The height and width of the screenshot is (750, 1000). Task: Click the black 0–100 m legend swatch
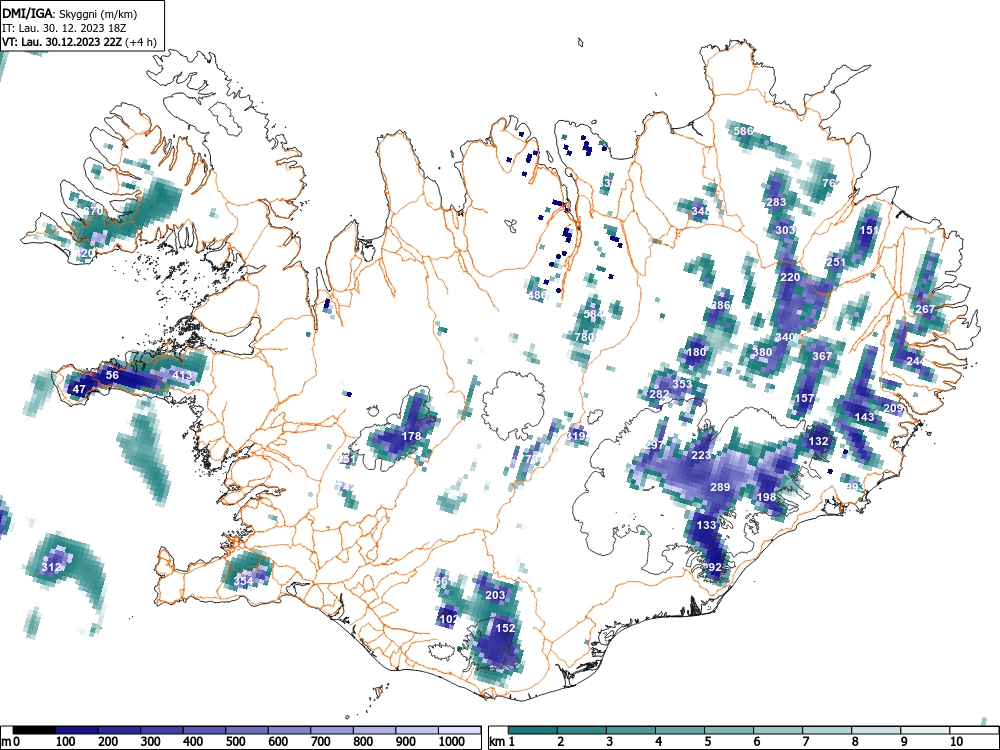tap(34, 730)
